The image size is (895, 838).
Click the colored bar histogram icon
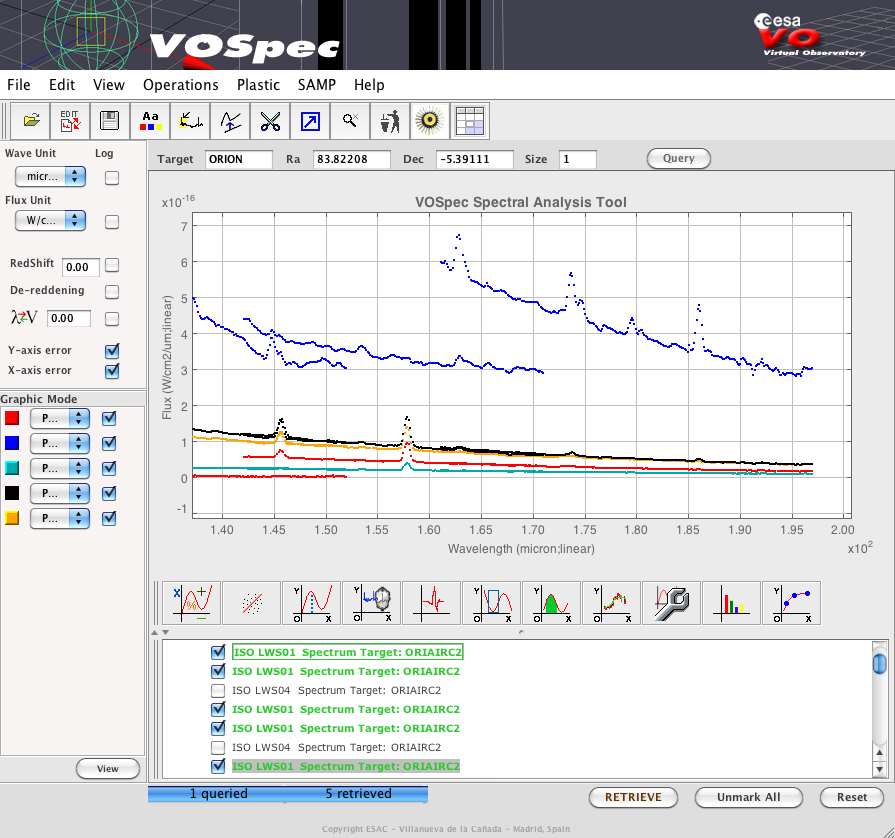[731, 603]
